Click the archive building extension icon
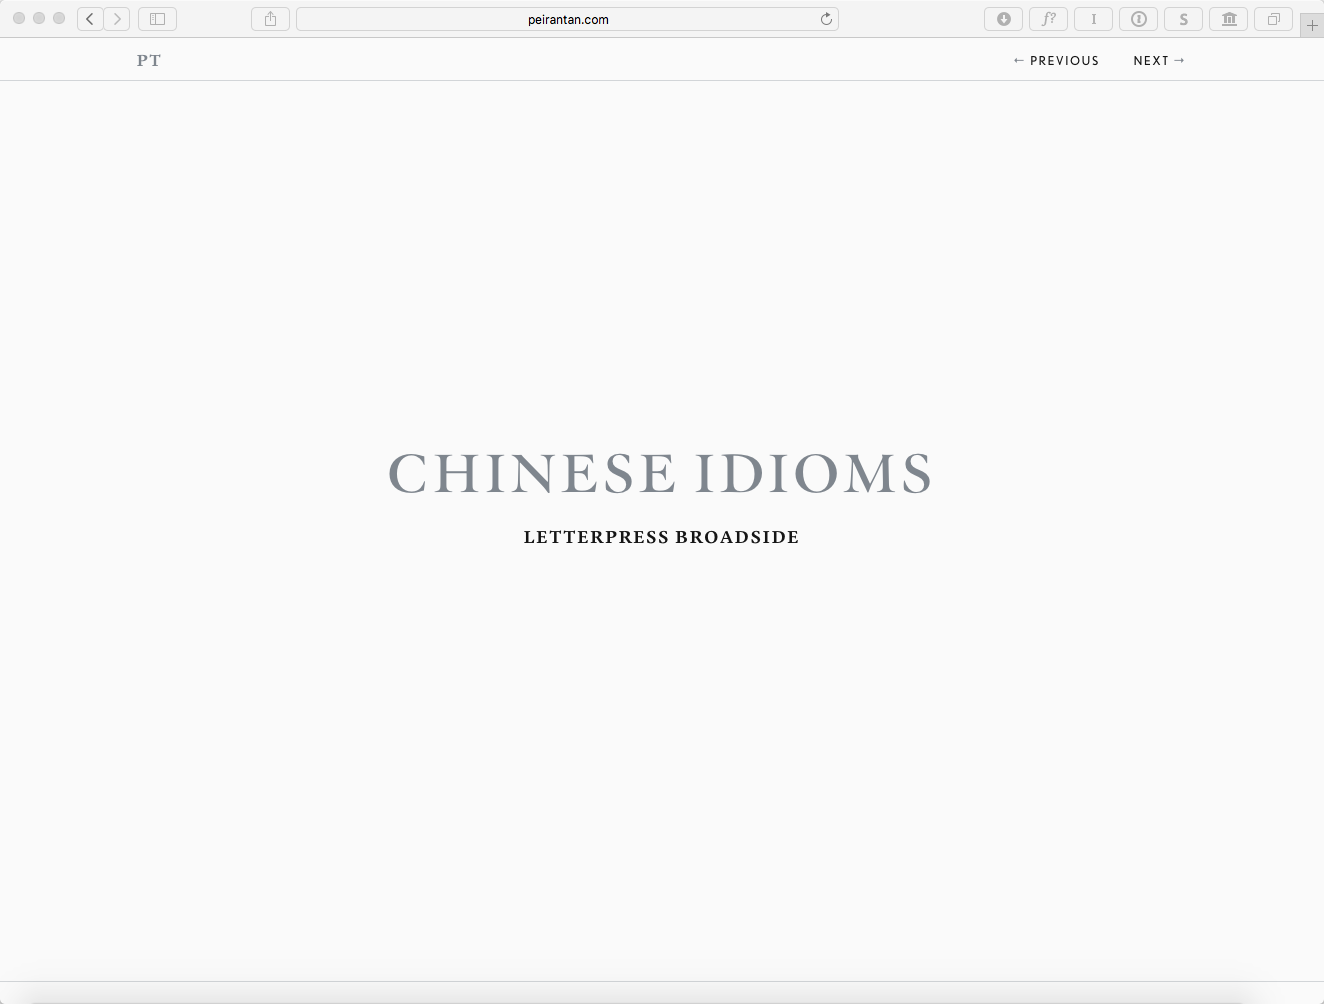 [1229, 19]
